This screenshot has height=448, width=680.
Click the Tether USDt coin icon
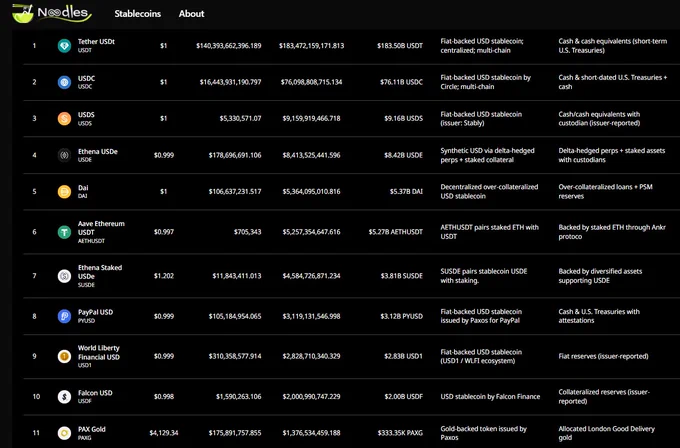point(64,46)
